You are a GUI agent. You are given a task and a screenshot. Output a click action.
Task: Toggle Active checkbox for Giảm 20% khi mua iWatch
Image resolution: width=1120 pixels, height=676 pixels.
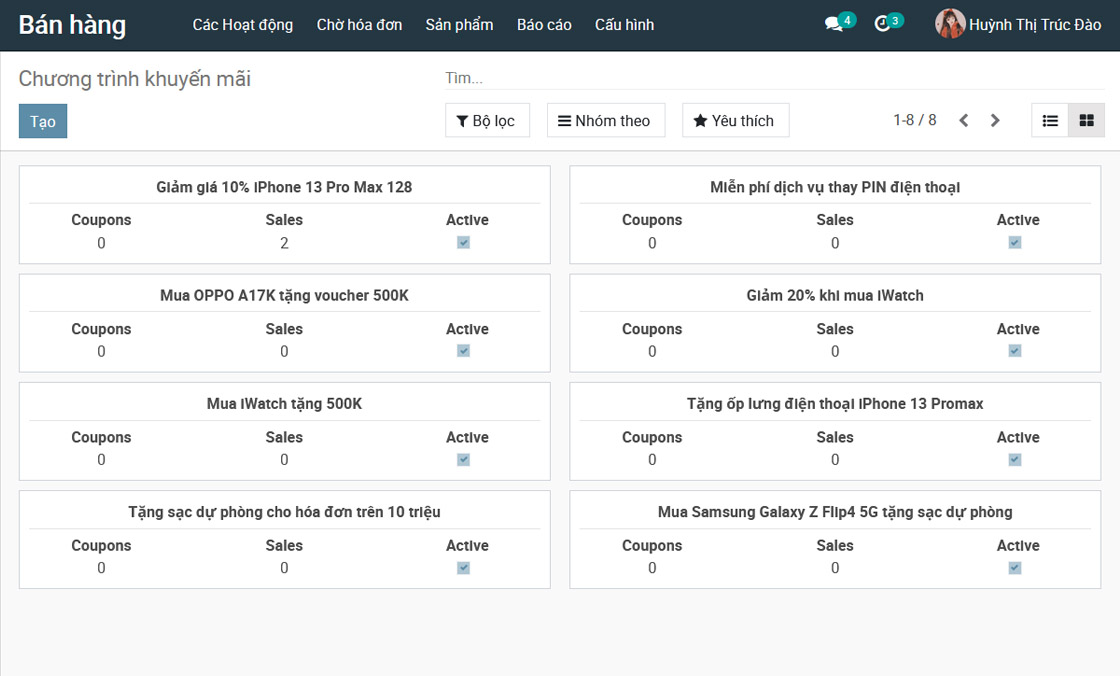click(1015, 351)
